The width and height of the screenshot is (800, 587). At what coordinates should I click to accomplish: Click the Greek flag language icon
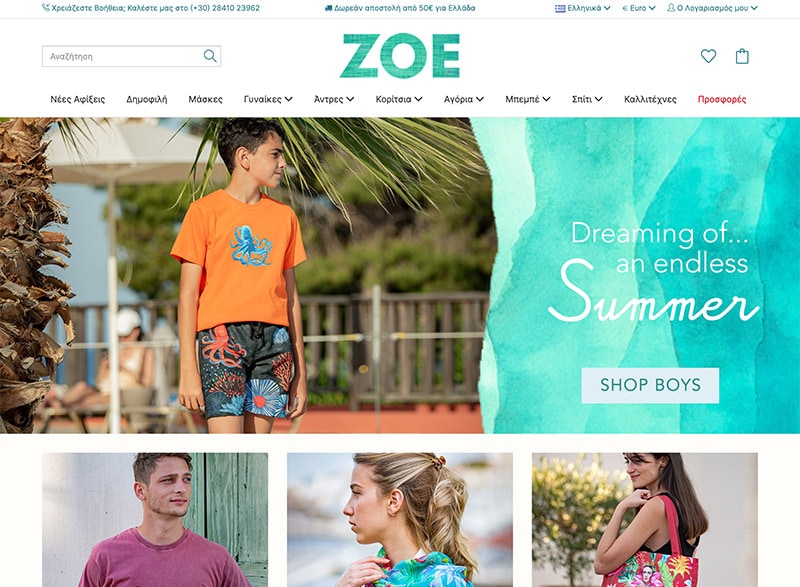tap(560, 8)
